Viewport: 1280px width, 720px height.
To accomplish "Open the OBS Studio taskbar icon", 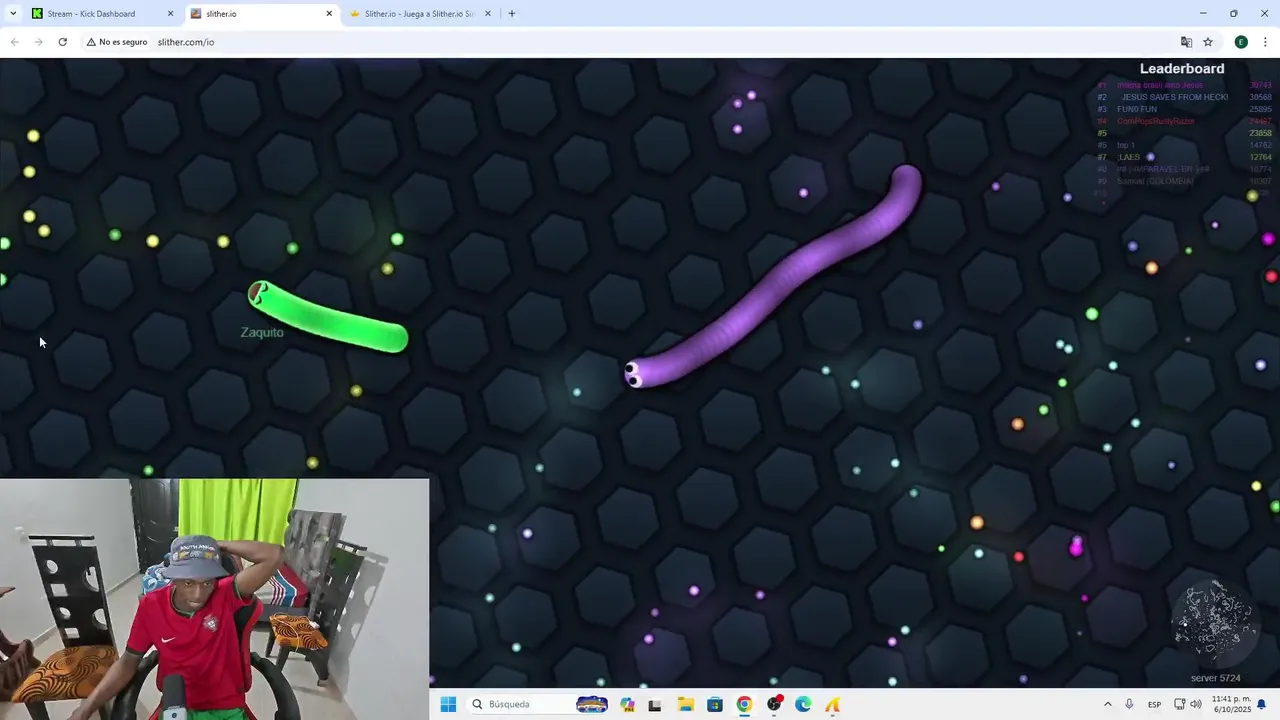I will [774, 704].
